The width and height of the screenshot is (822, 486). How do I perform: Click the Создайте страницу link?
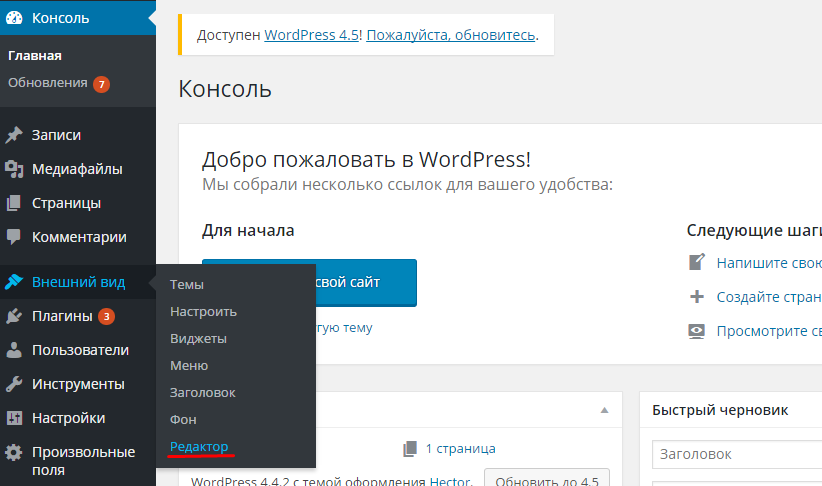(769, 297)
